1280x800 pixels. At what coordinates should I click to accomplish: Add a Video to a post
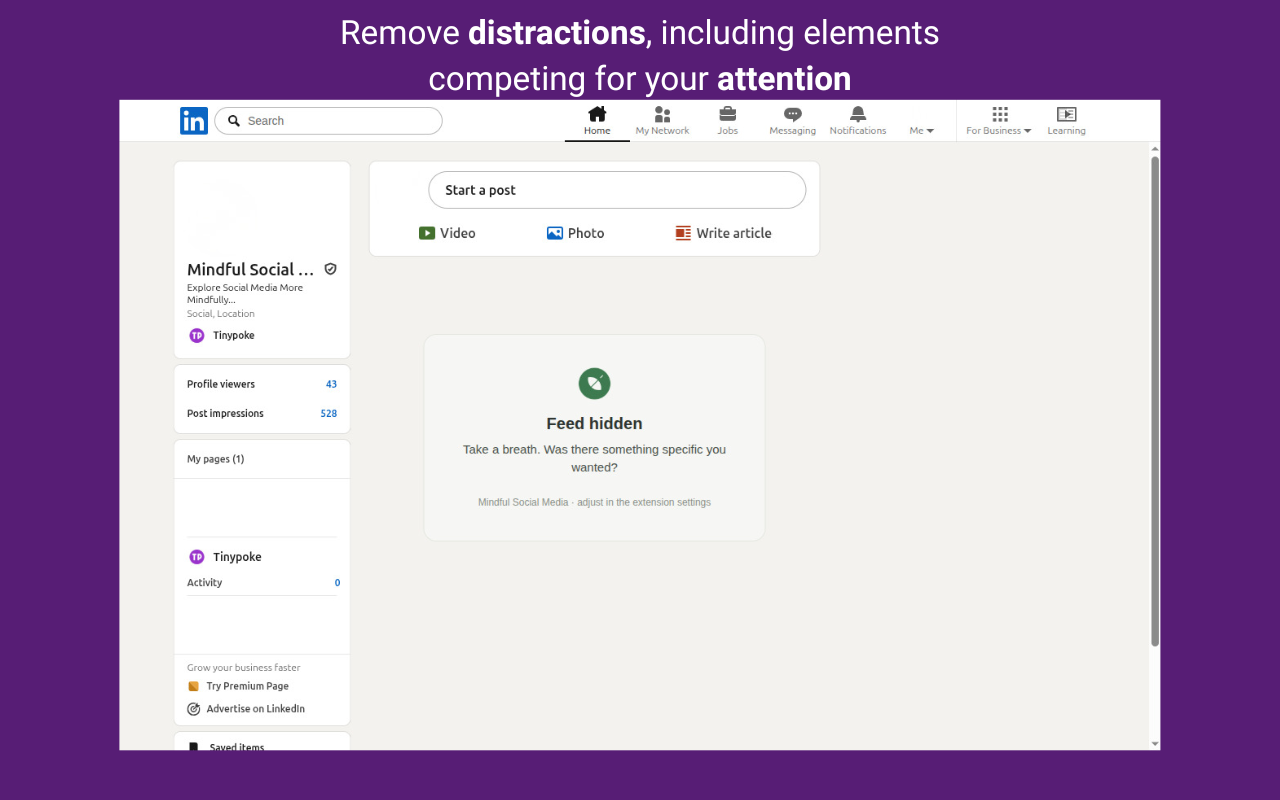click(447, 233)
